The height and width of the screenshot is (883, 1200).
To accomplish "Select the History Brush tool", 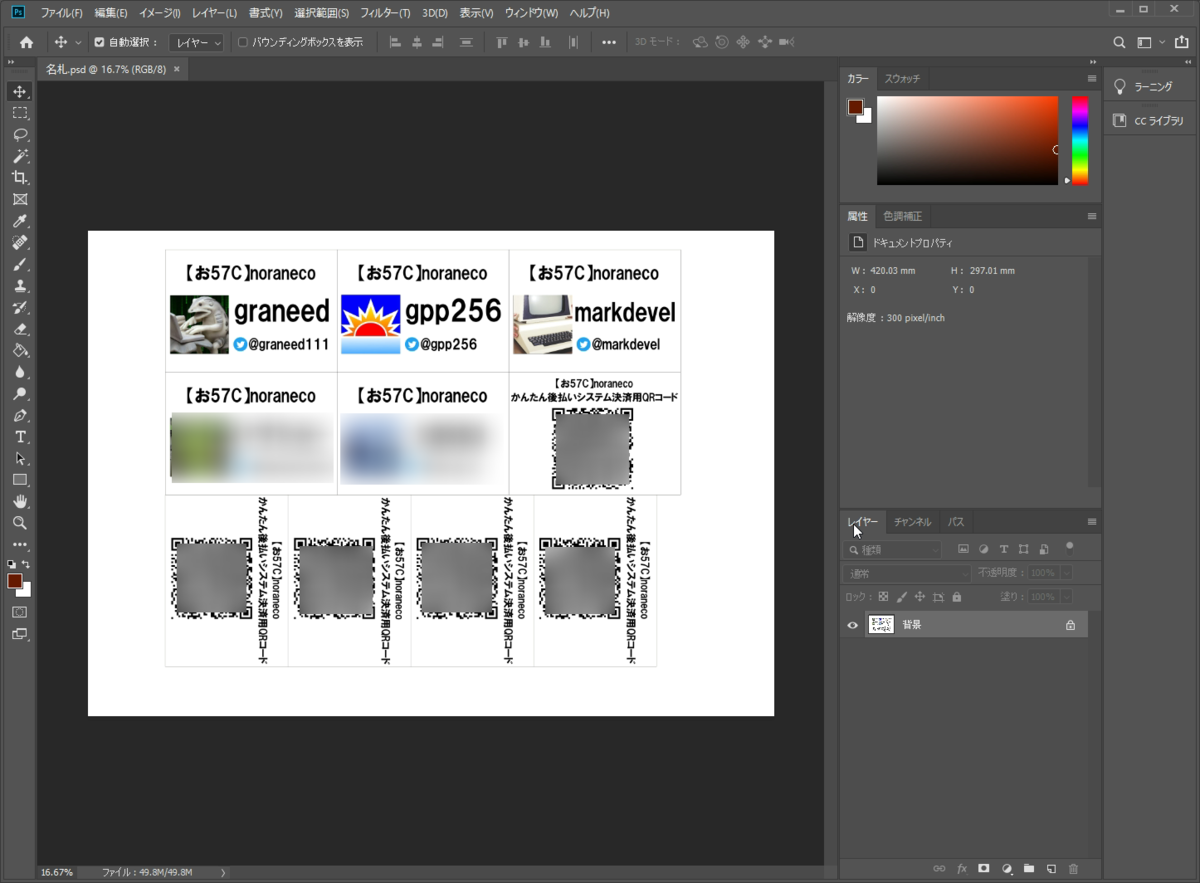I will point(20,308).
